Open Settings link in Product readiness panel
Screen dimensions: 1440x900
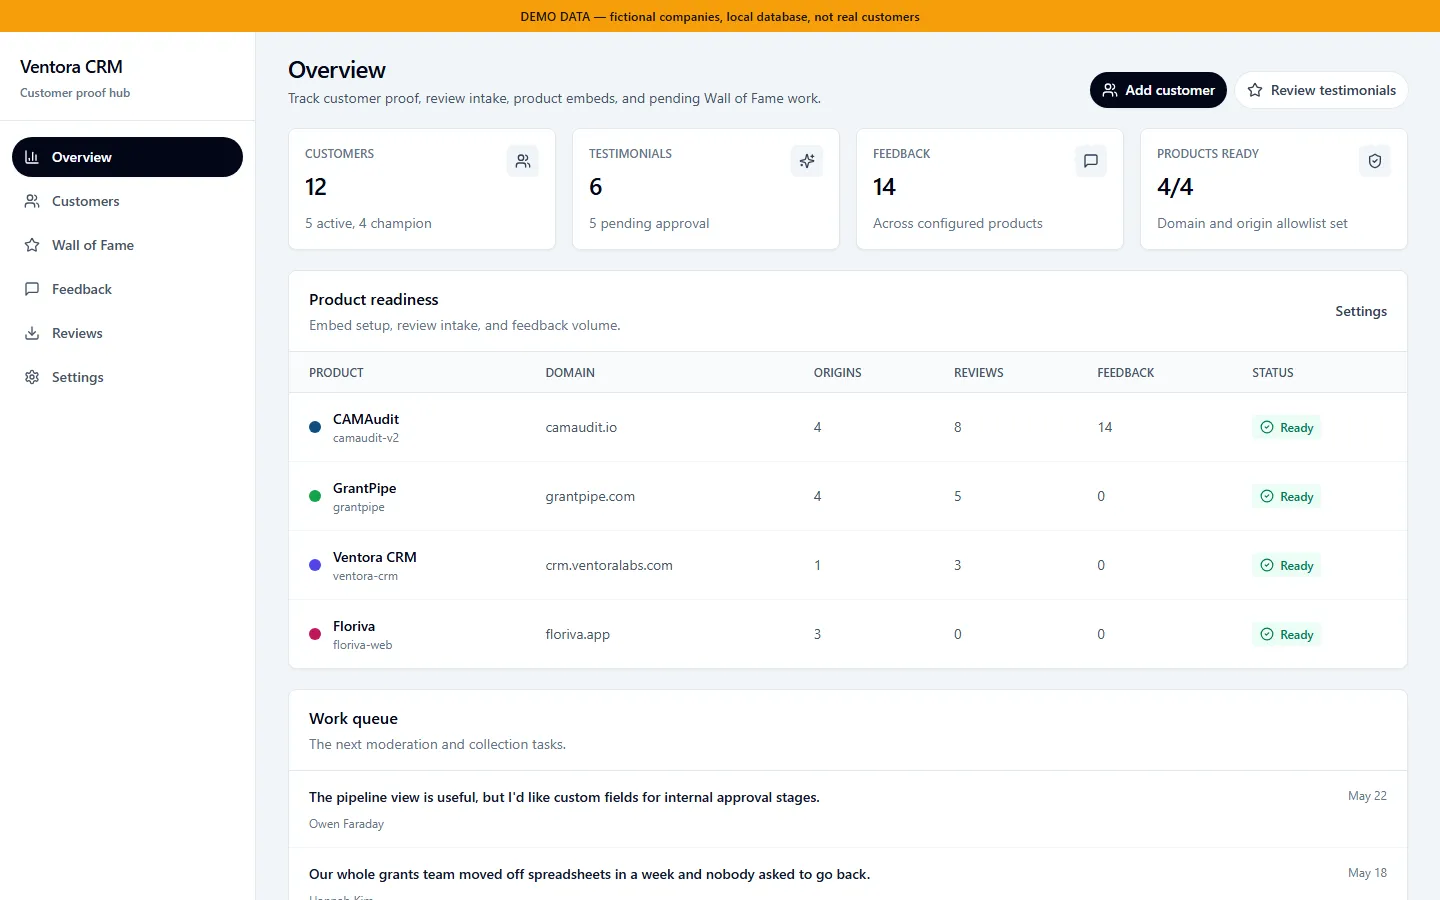[1361, 311]
